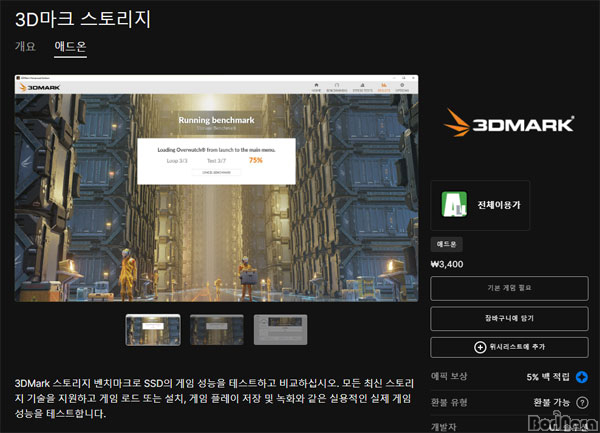Click the plus circle icon on wishlist button
Screen dimensions: 600x433
480,347
